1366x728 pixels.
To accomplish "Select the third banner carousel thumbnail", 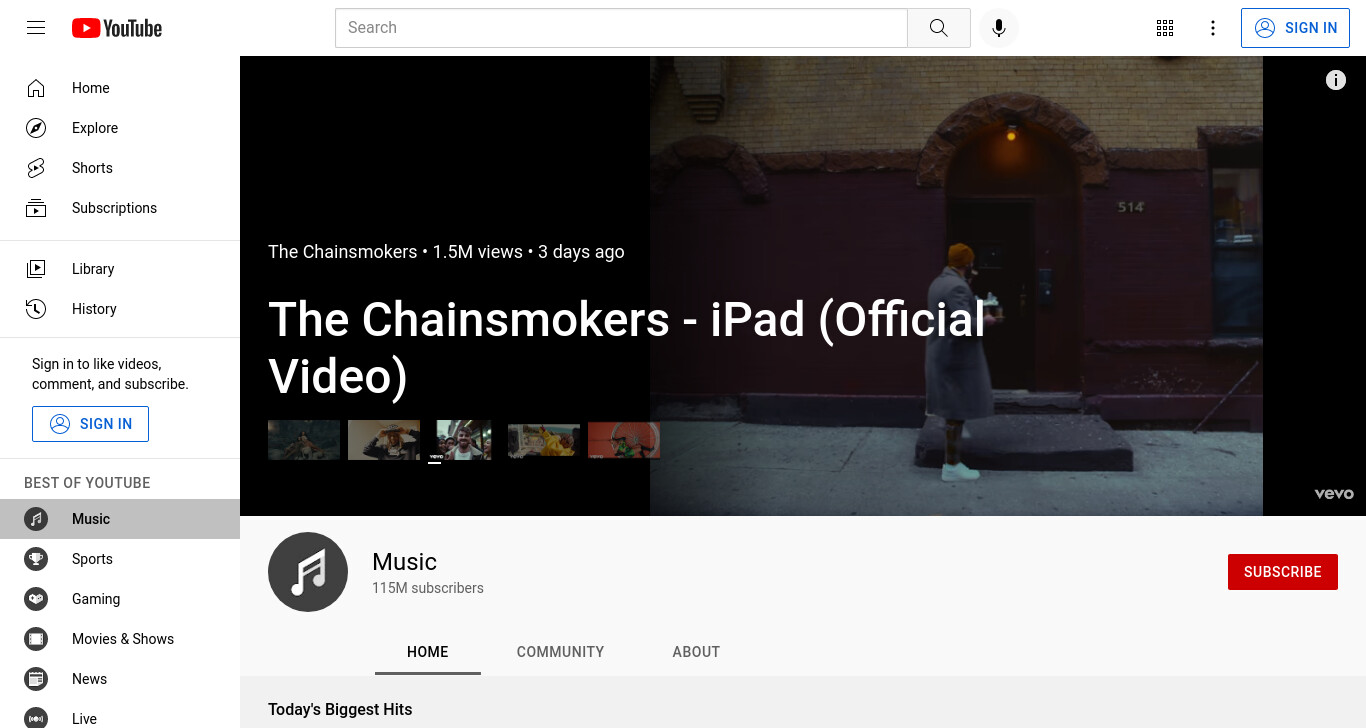I will tap(464, 440).
